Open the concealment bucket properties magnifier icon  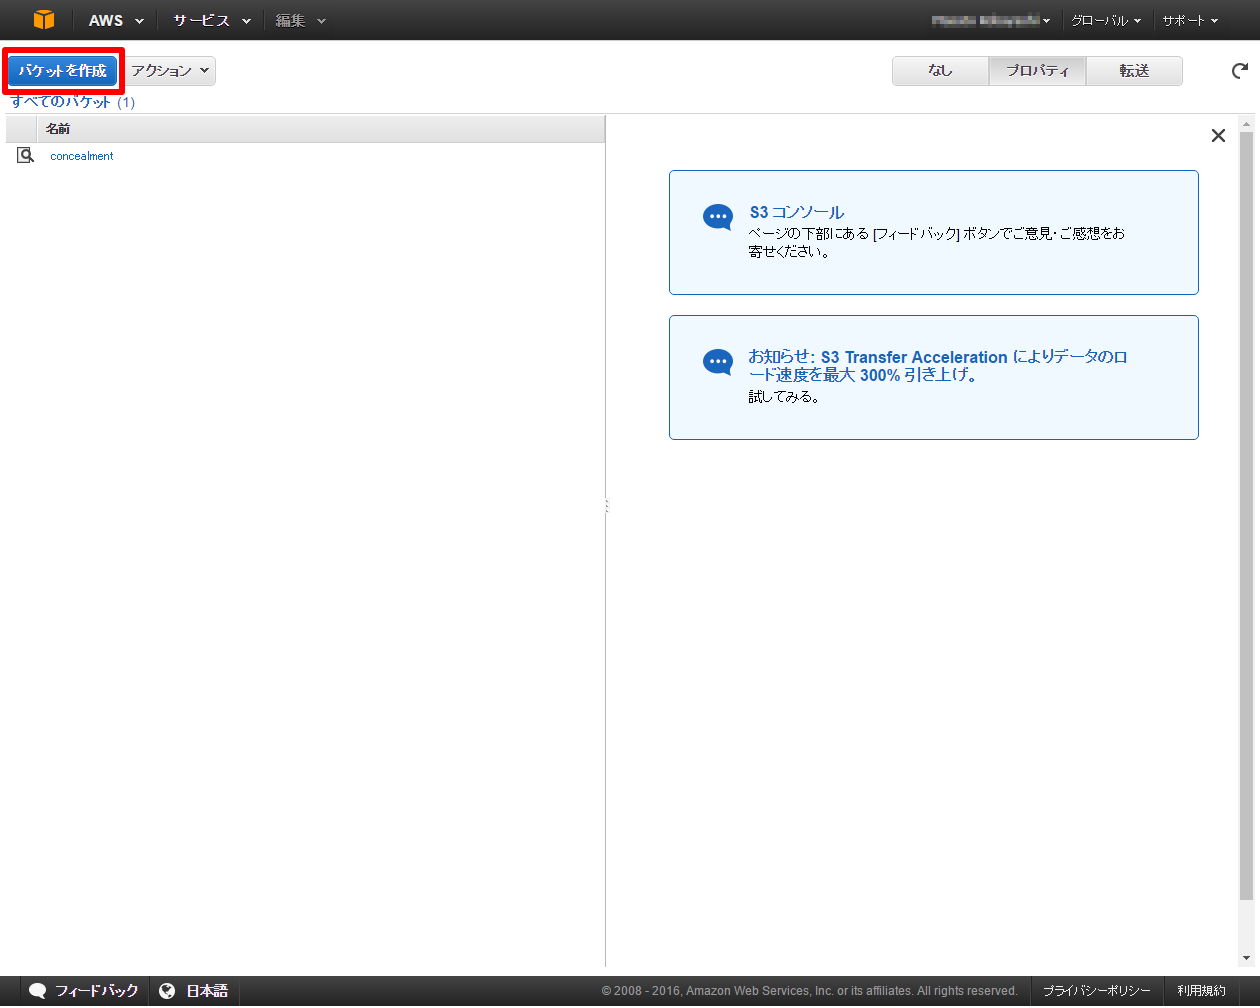click(26, 156)
